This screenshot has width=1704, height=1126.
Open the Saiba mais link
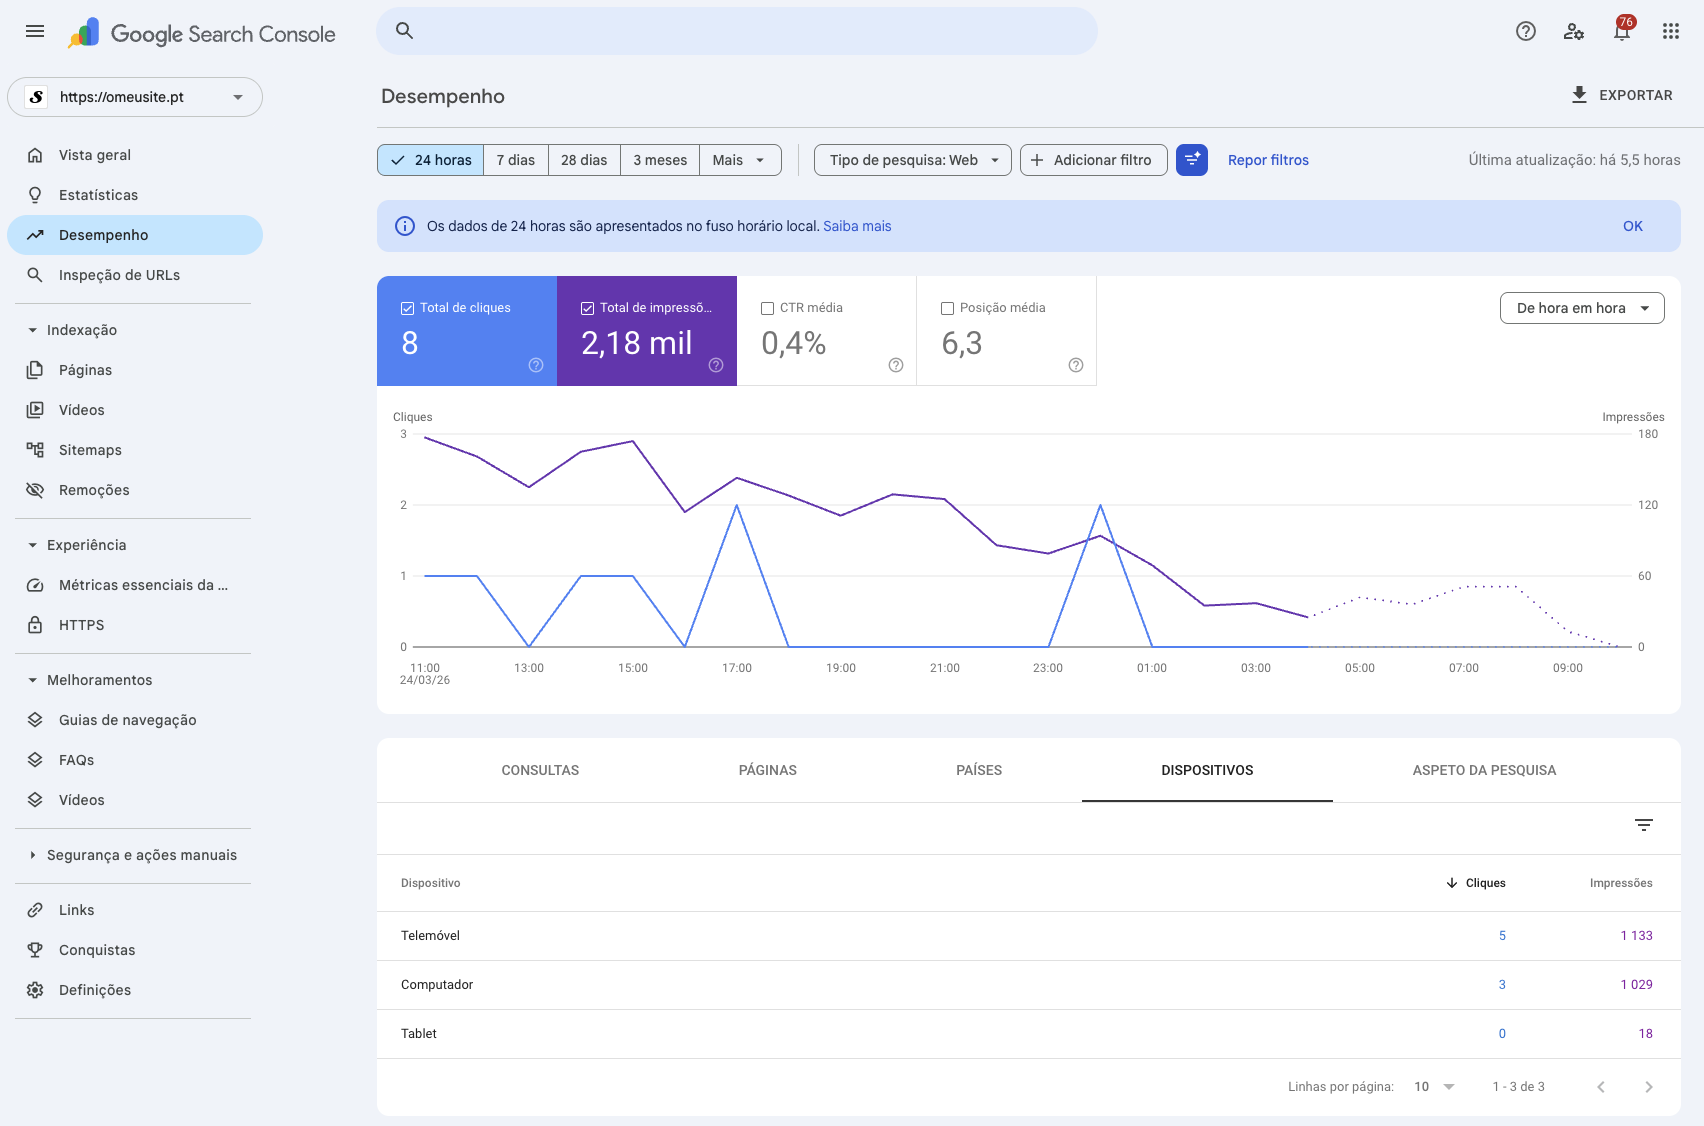coord(857,226)
